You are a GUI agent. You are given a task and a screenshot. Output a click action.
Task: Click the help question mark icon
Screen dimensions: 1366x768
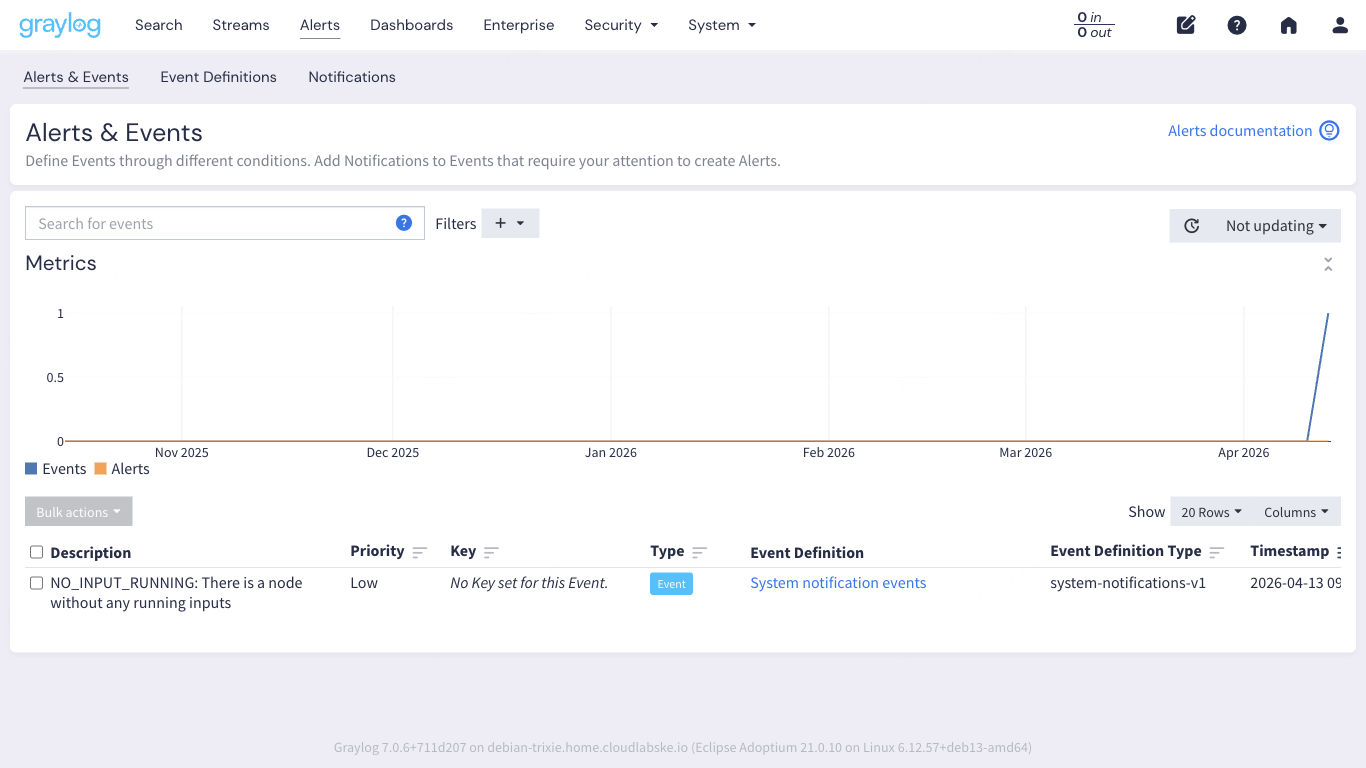[x=1237, y=25]
